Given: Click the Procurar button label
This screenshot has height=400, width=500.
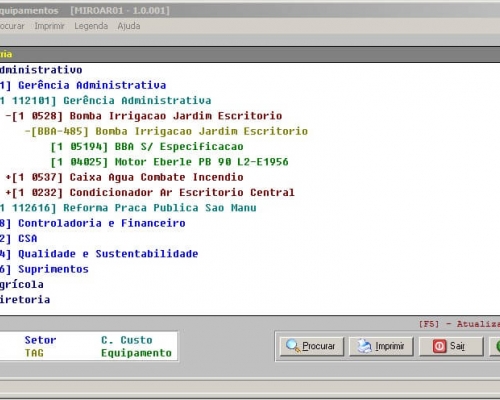Looking at the screenshot, I should (x=319, y=346).
